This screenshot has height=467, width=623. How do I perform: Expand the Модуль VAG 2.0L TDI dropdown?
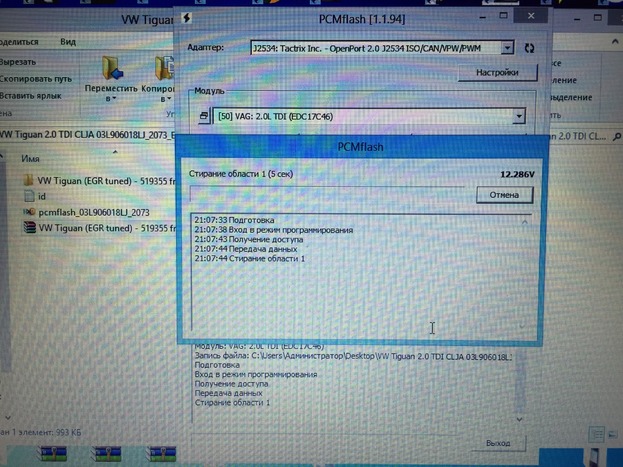pos(518,117)
